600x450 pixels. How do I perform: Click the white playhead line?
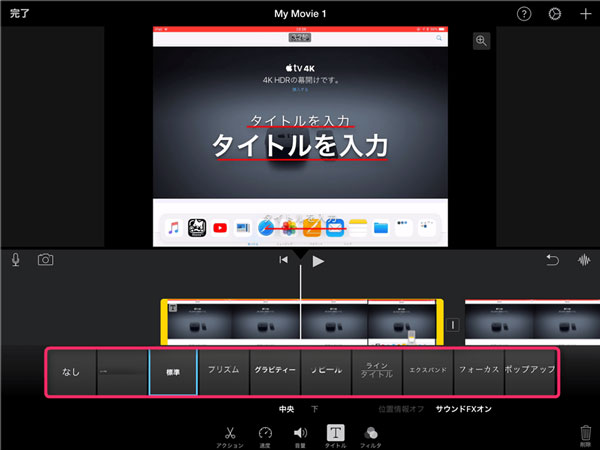pyautogui.click(x=300, y=302)
